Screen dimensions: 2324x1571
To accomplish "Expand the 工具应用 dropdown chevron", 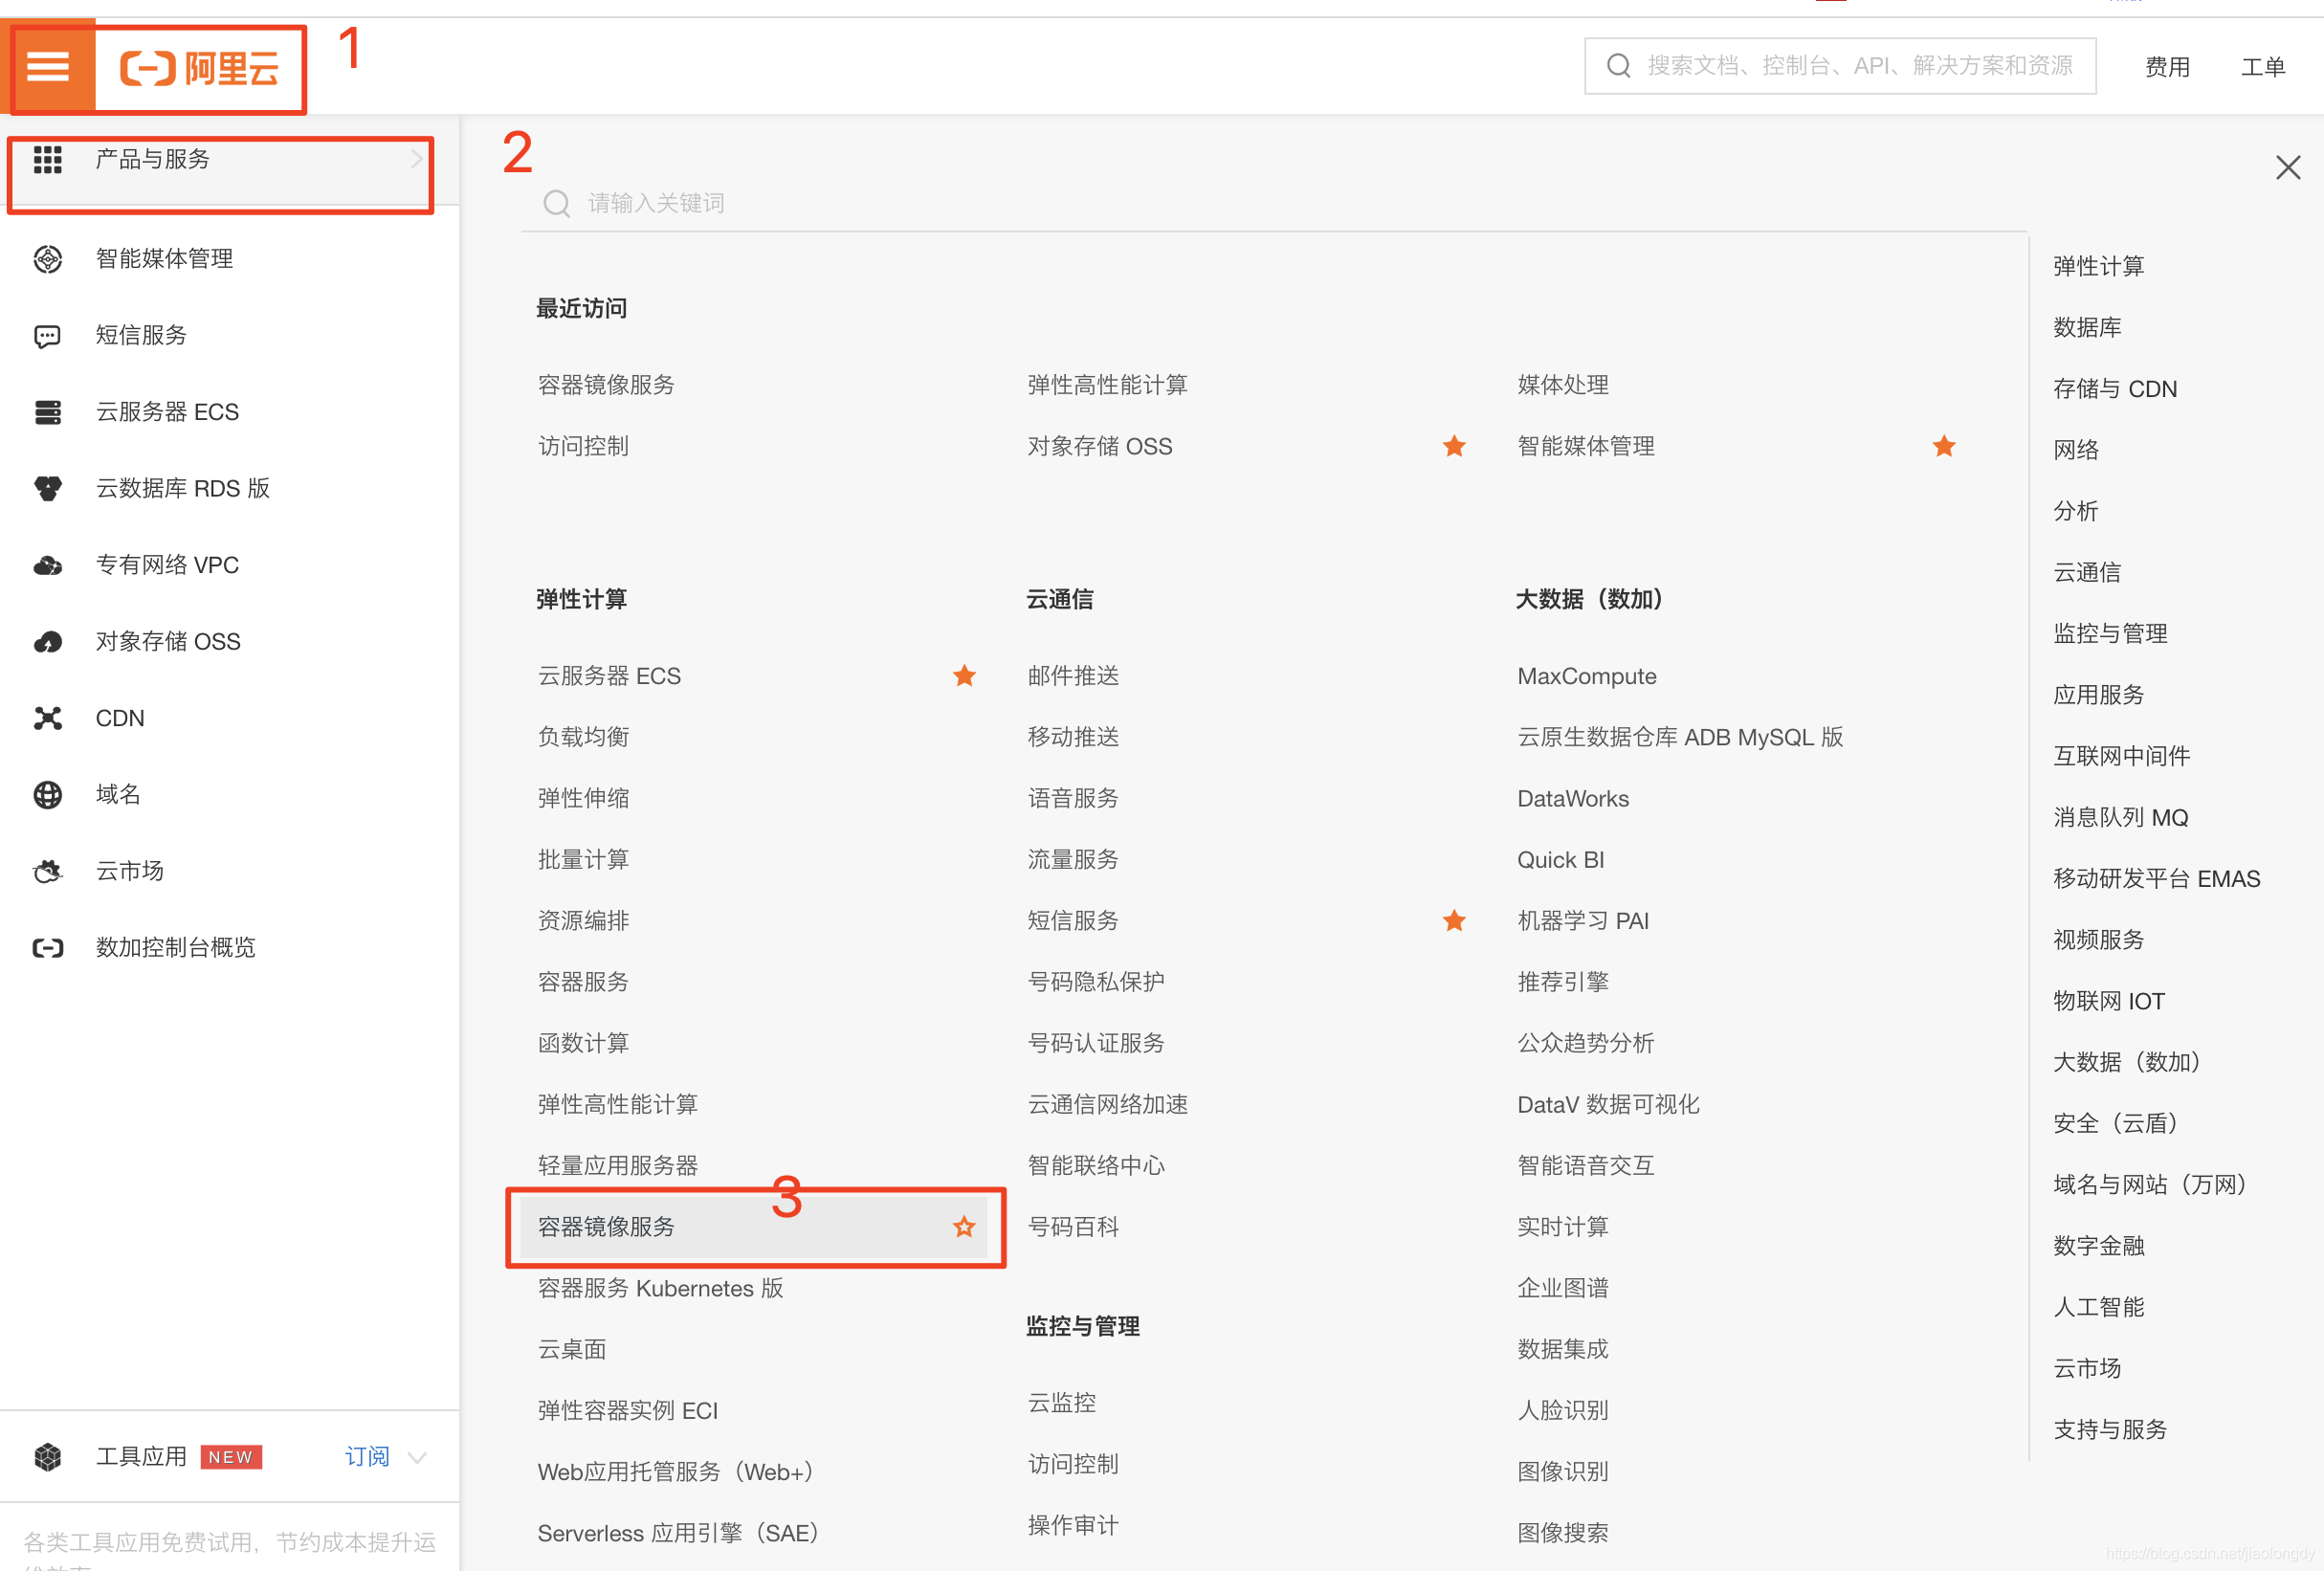I will (x=417, y=1457).
